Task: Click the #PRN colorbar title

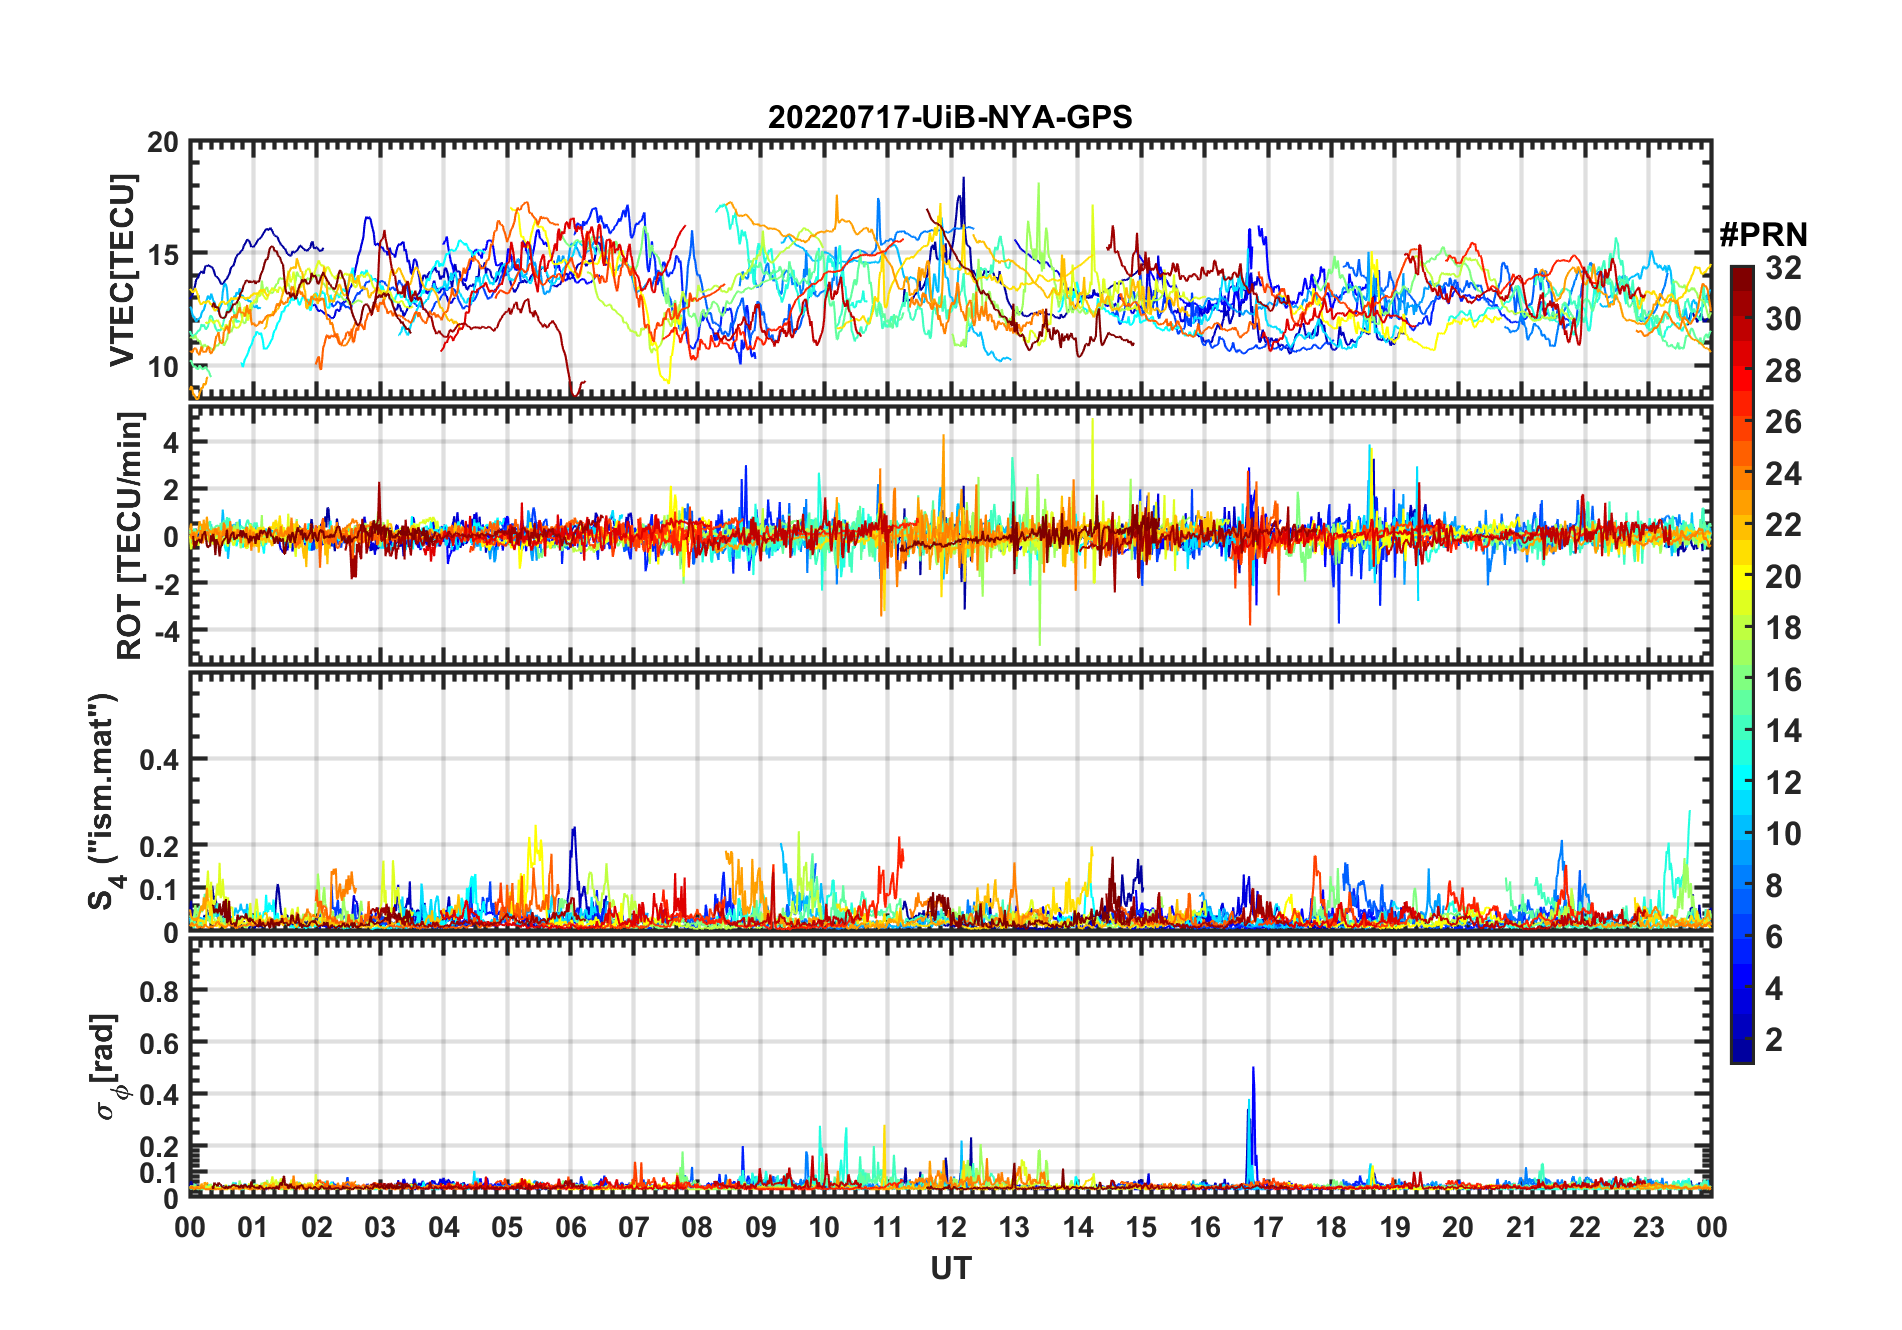Action: click(x=1763, y=235)
